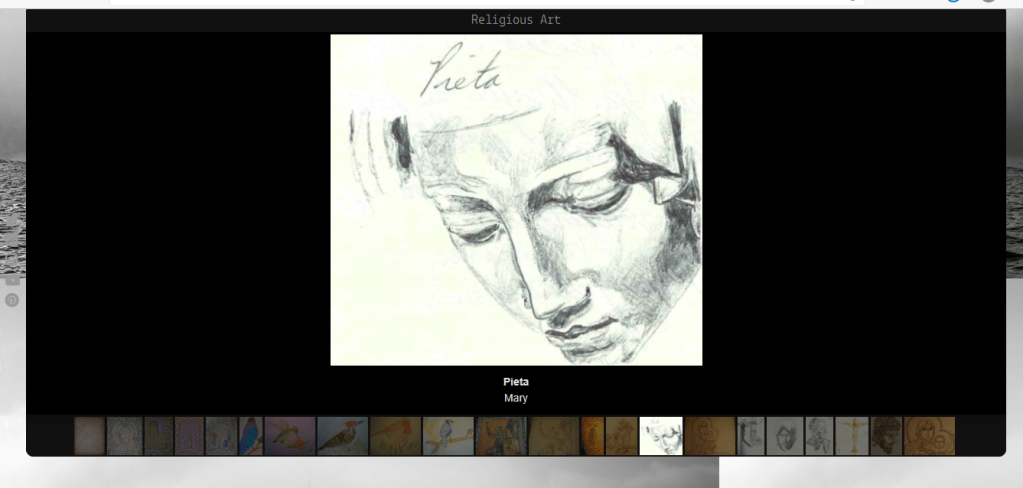This screenshot has width=1023, height=488.
Task: Select the first thumbnail in the strip
Action: pos(89,436)
